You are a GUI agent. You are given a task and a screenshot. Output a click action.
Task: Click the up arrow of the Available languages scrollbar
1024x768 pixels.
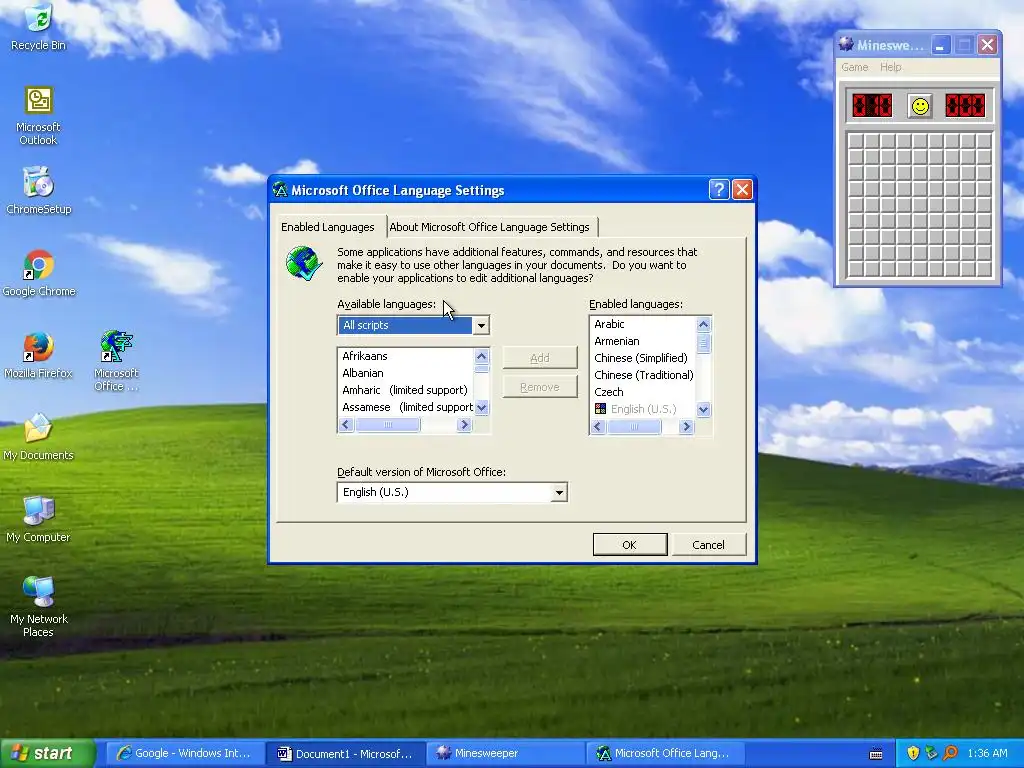click(481, 356)
